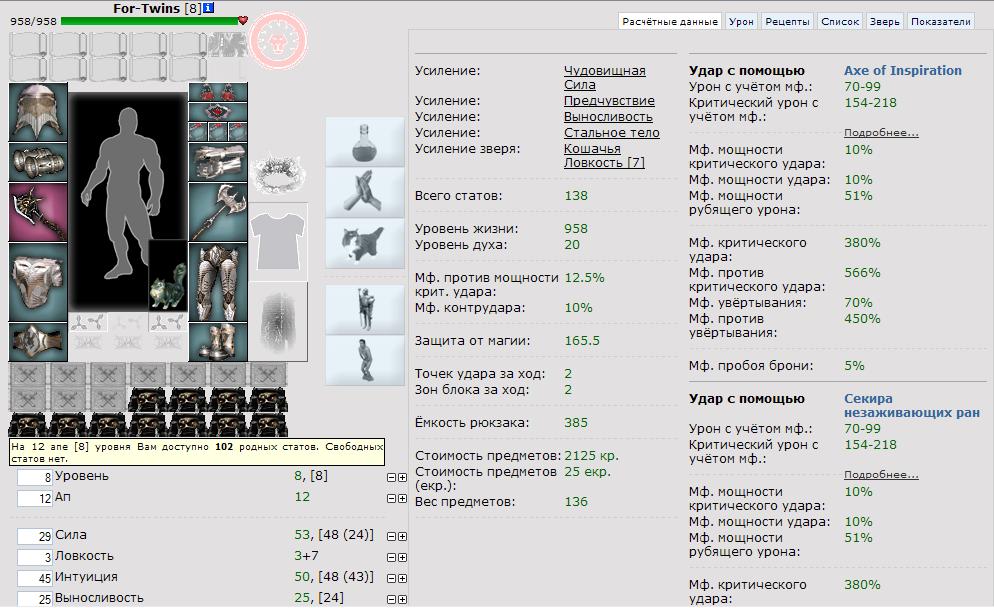Open Стальное тело buff link
The width and height of the screenshot is (994, 608).
coord(612,133)
